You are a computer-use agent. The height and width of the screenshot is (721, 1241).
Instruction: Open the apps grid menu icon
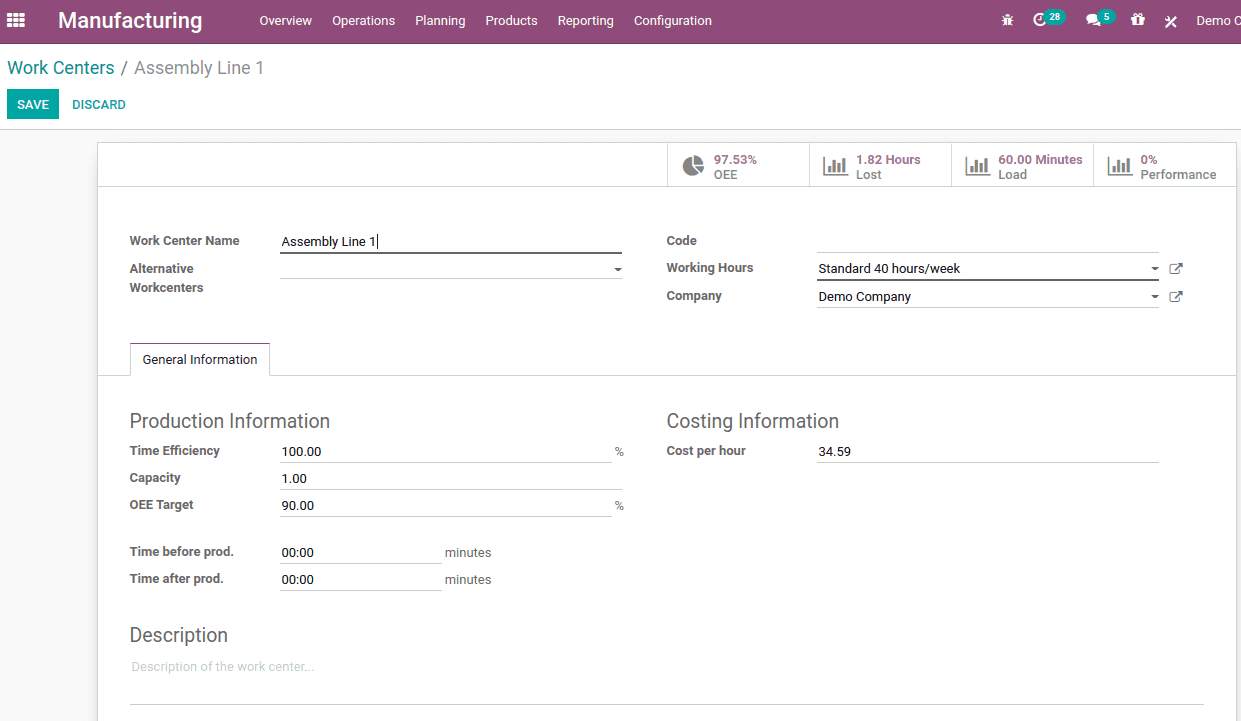tap(16, 20)
